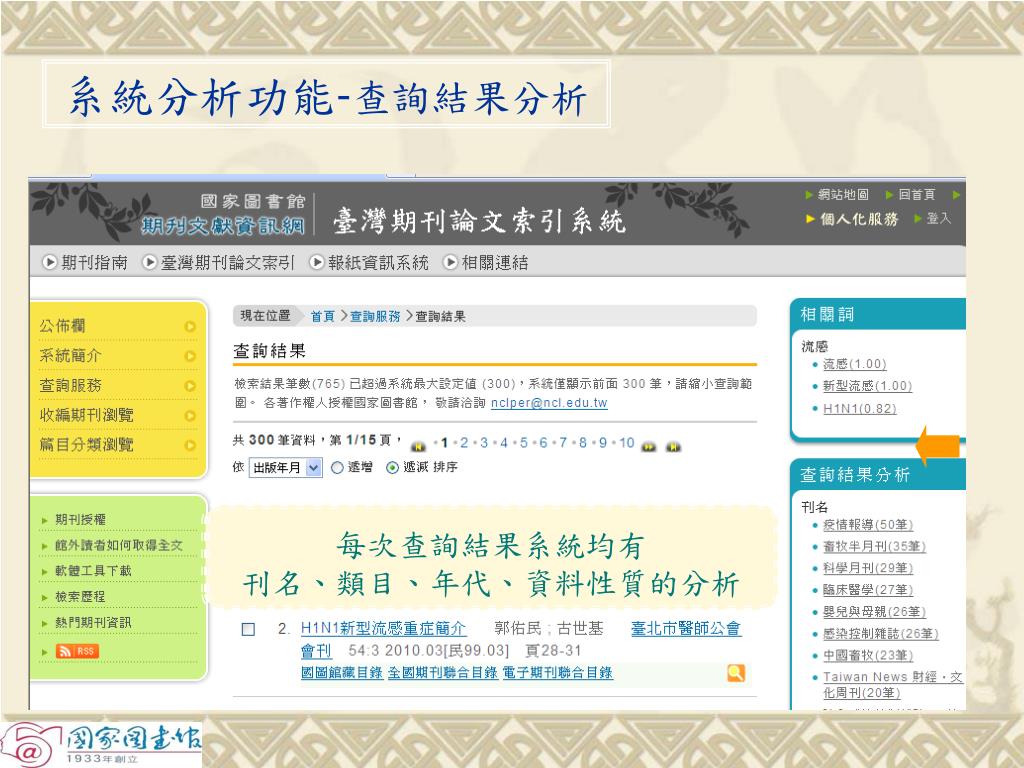Click 首頁 in the breadcrumb
Viewport: 1024px width, 768px height.
point(322,316)
